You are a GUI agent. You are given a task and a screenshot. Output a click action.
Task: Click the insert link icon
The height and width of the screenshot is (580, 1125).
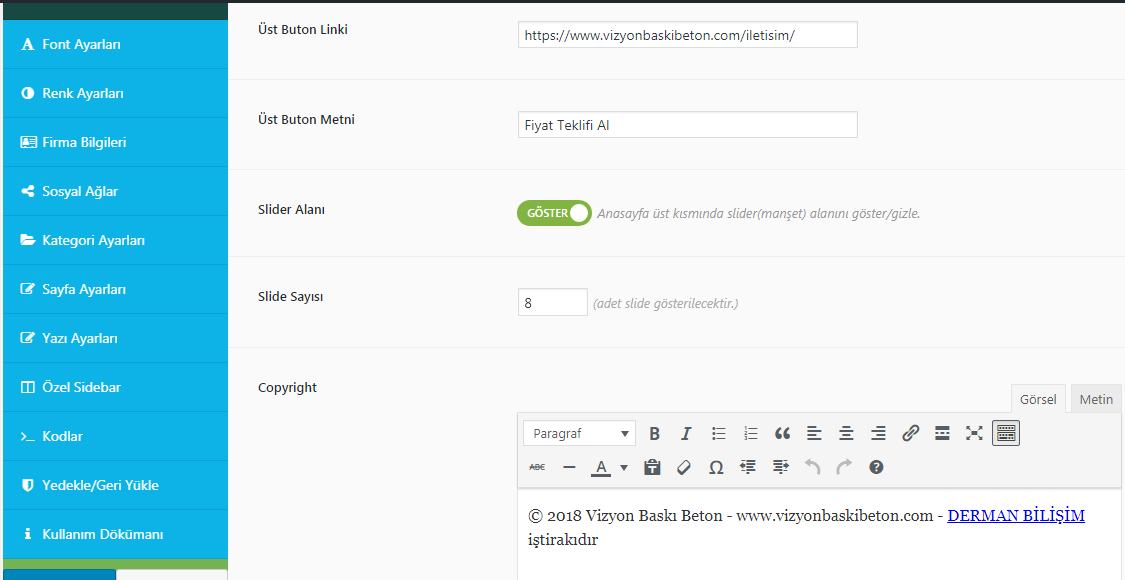[910, 433]
